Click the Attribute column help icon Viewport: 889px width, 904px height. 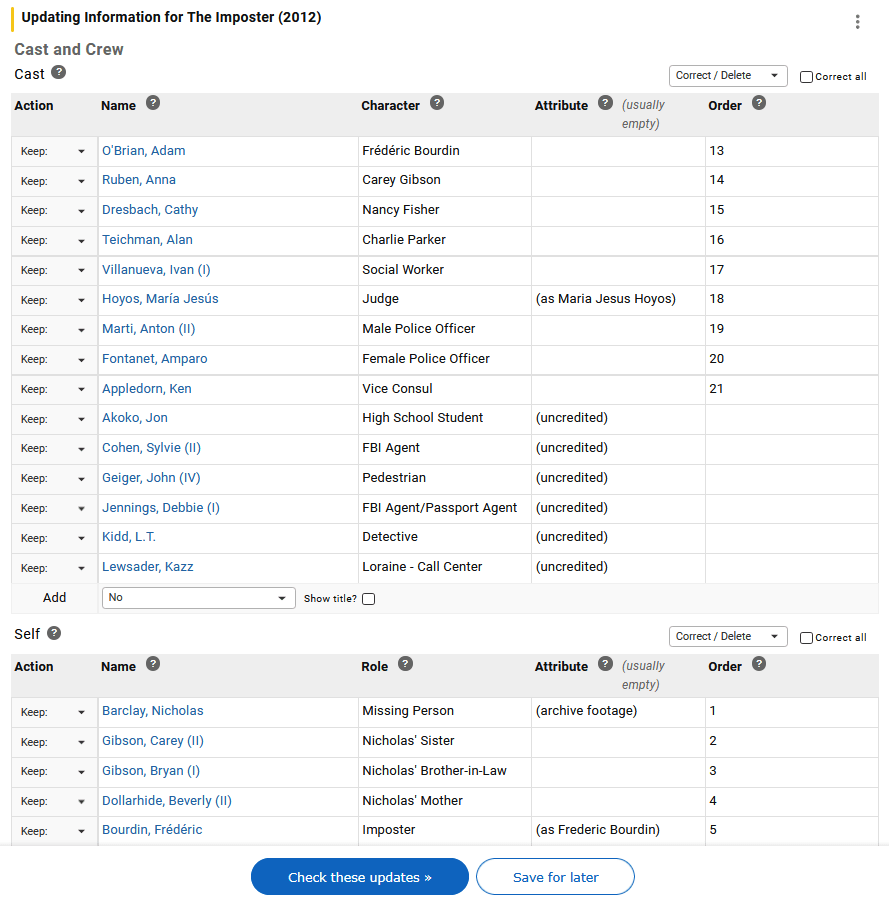point(605,102)
